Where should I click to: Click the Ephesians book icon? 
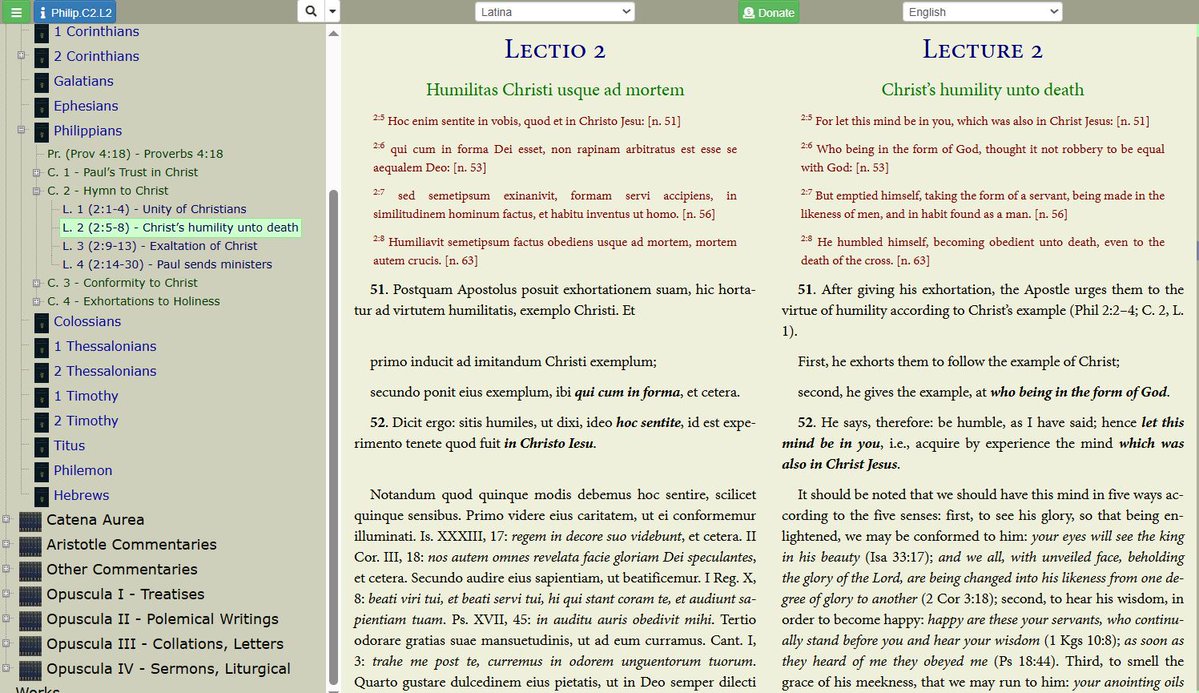(x=41, y=106)
